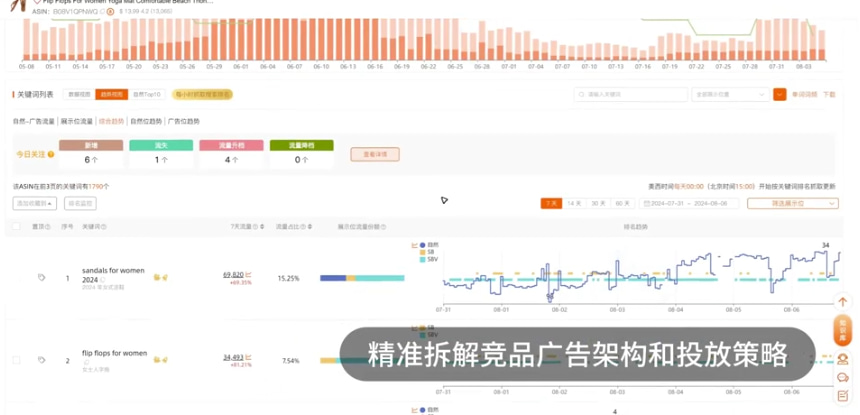Switch to 自然Top10 tab
This screenshot has height=415, width=860.
pyautogui.click(x=146, y=94)
